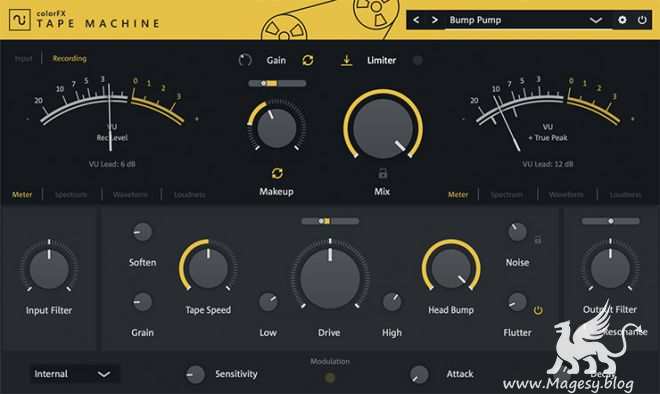The height and width of the screenshot is (394, 660).
Task: Click the Noise knob
Action: (517, 232)
